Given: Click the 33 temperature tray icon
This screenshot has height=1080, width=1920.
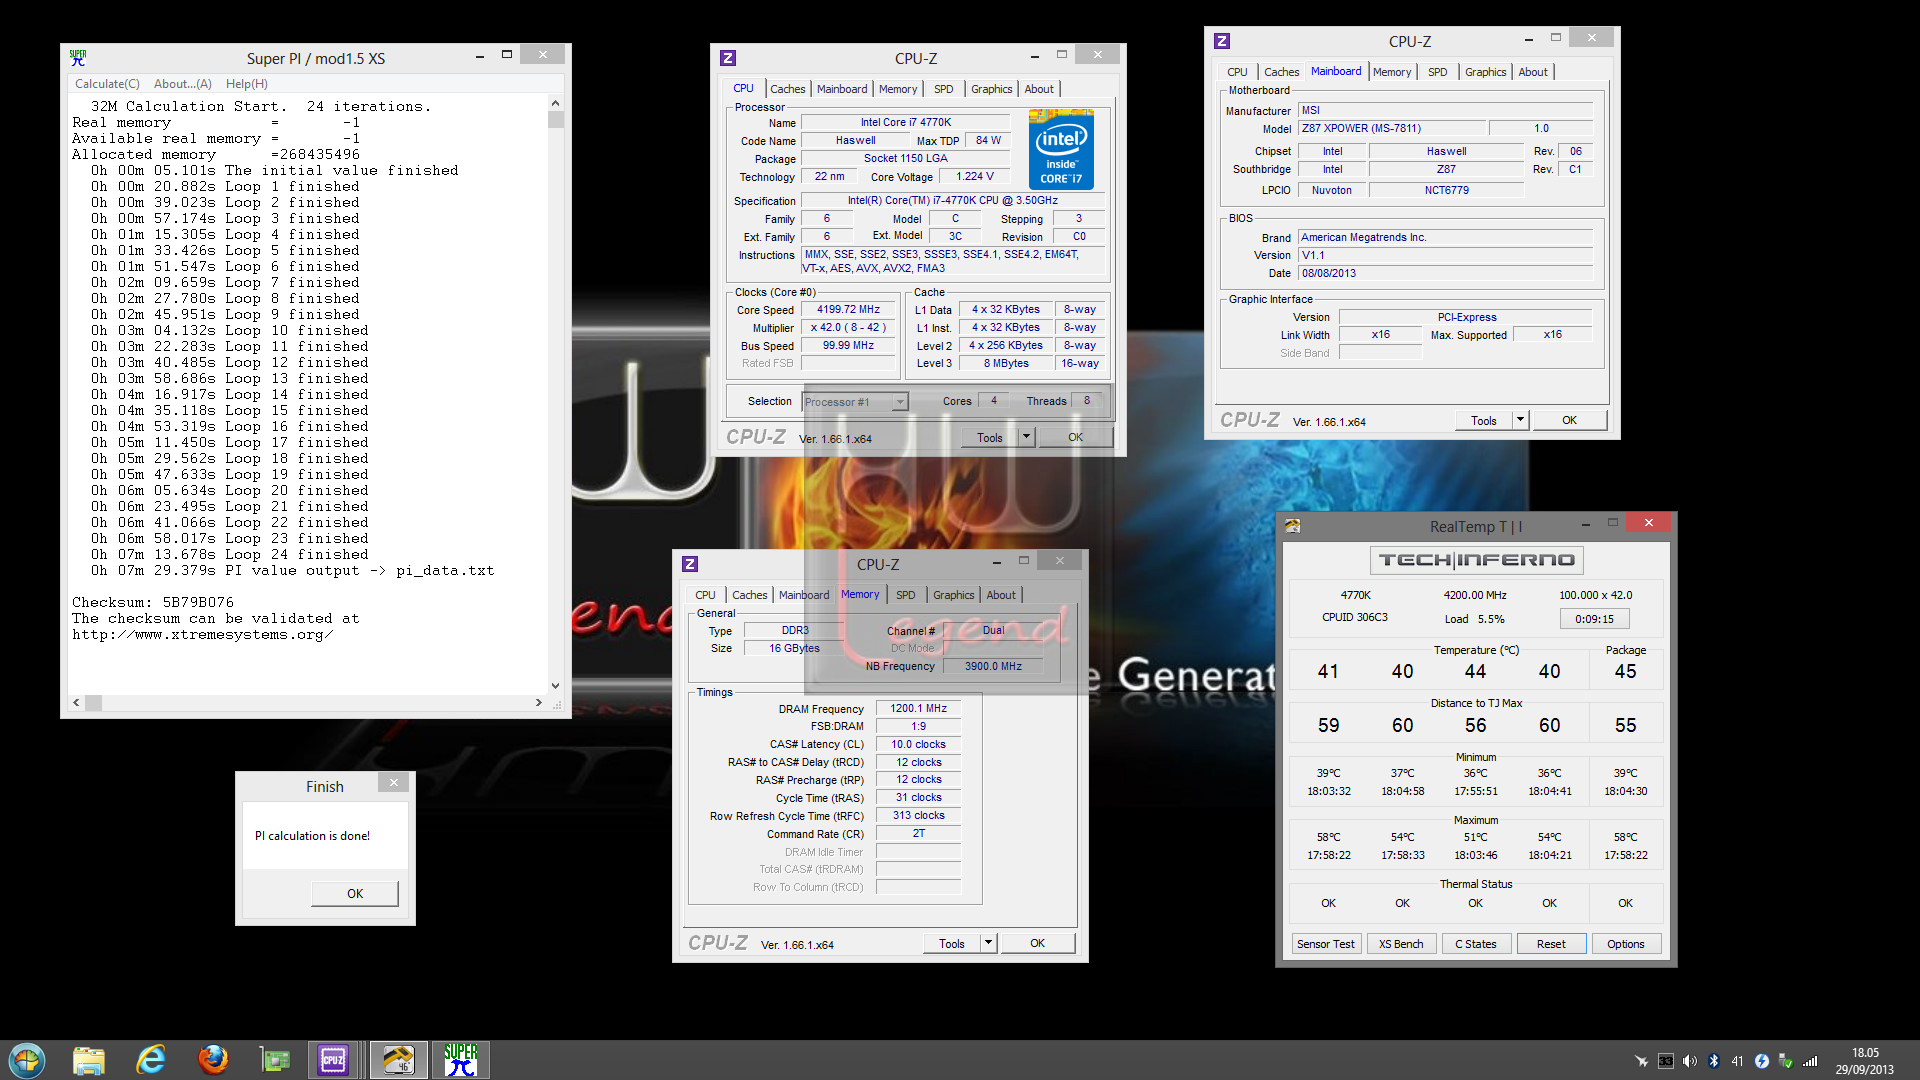Looking at the screenshot, I should tap(1665, 1061).
